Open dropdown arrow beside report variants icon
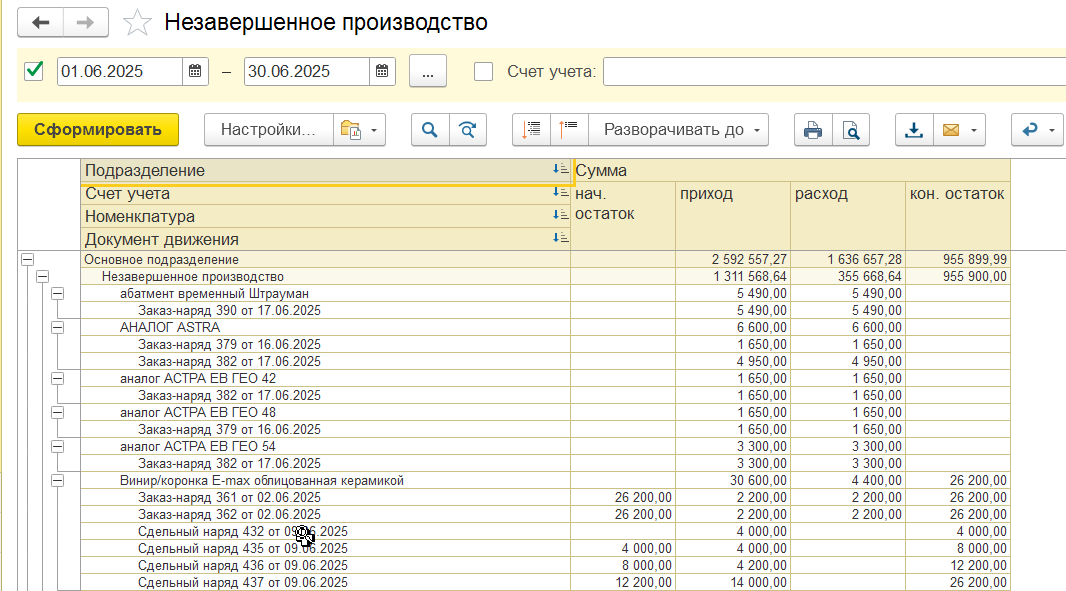 374,130
